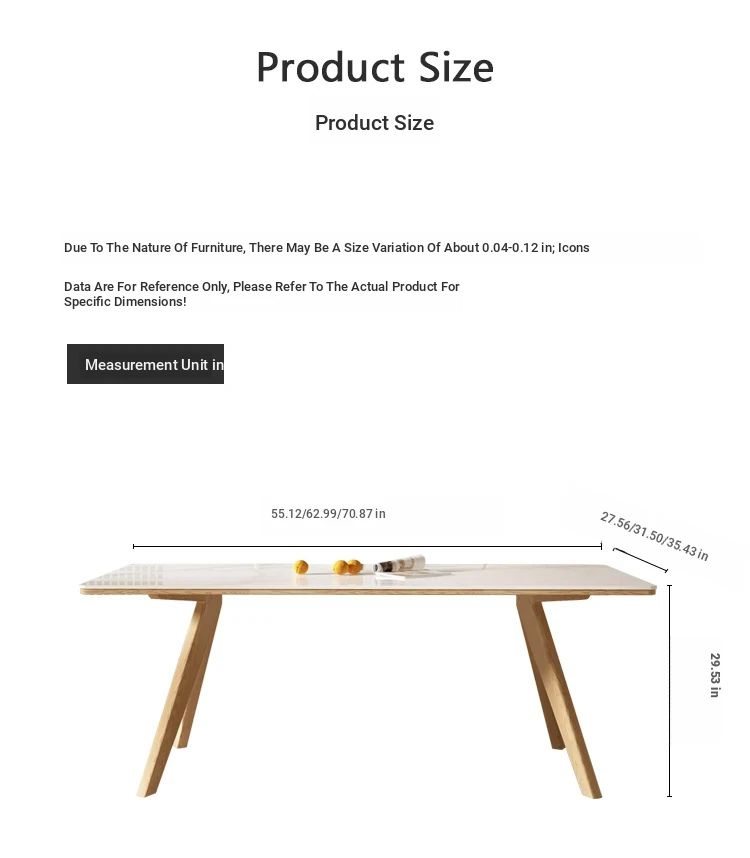The width and height of the screenshot is (750, 858).
Task: Click the 55.12/62.99/70.87 in length label
Action: tap(328, 514)
